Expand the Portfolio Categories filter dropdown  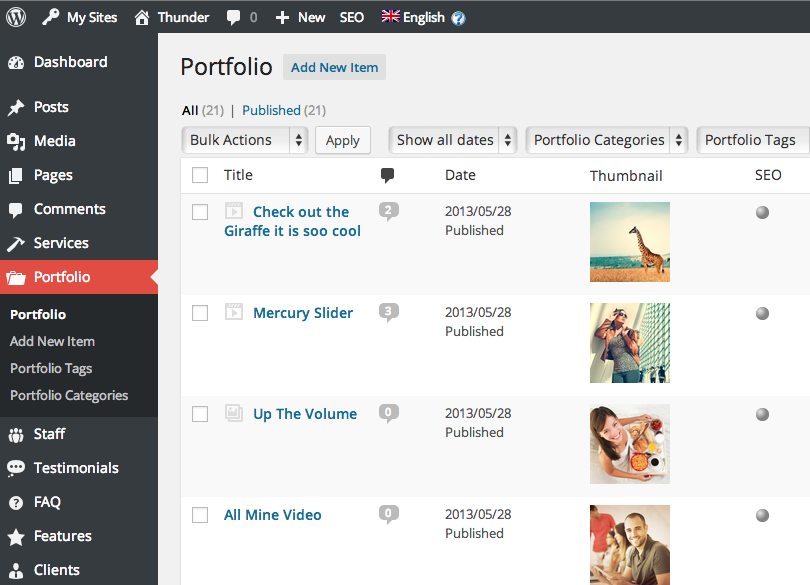[x=606, y=140]
